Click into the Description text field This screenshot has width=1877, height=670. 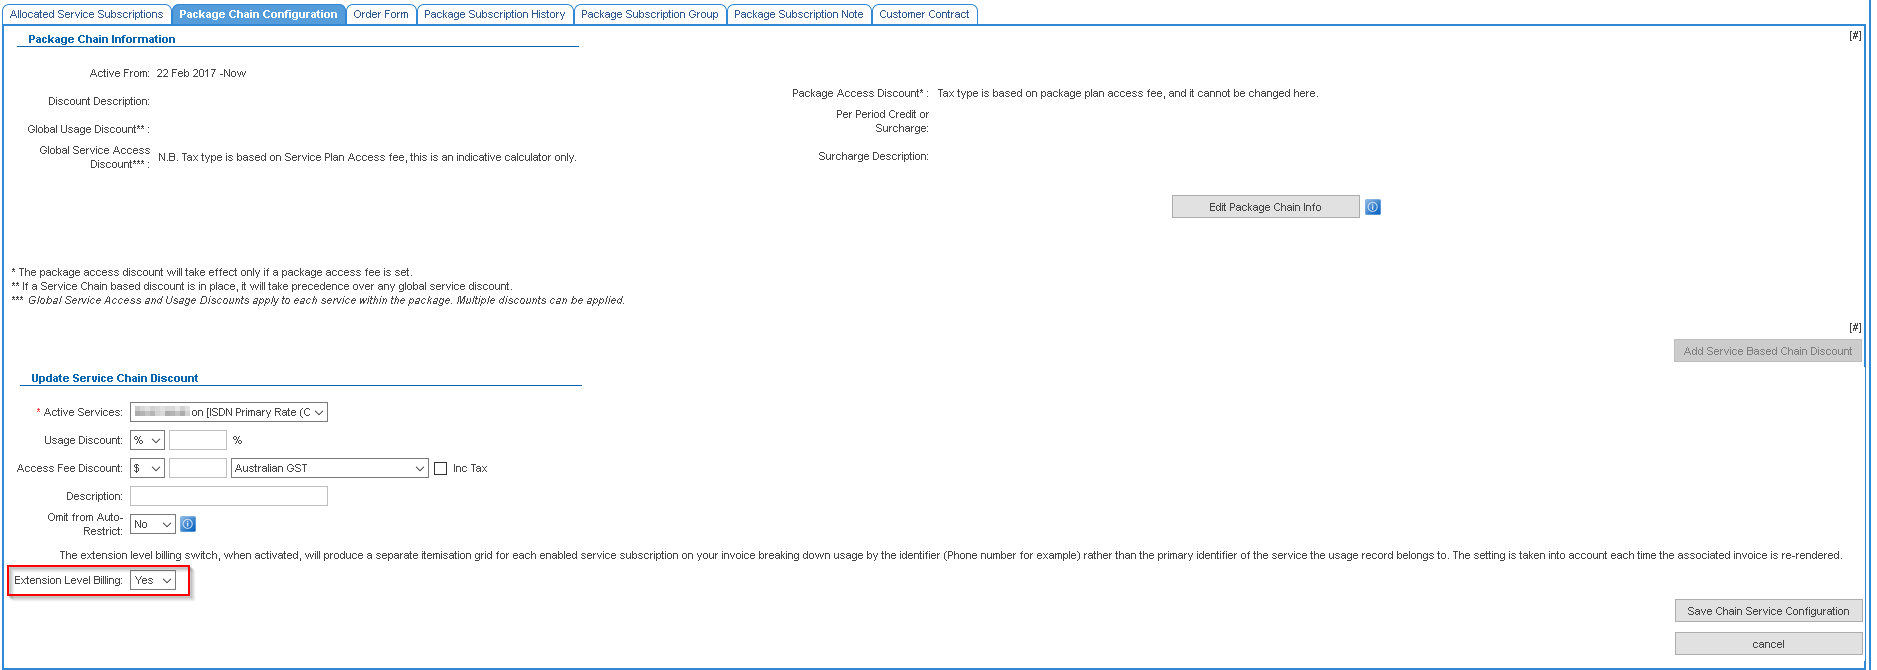229,496
